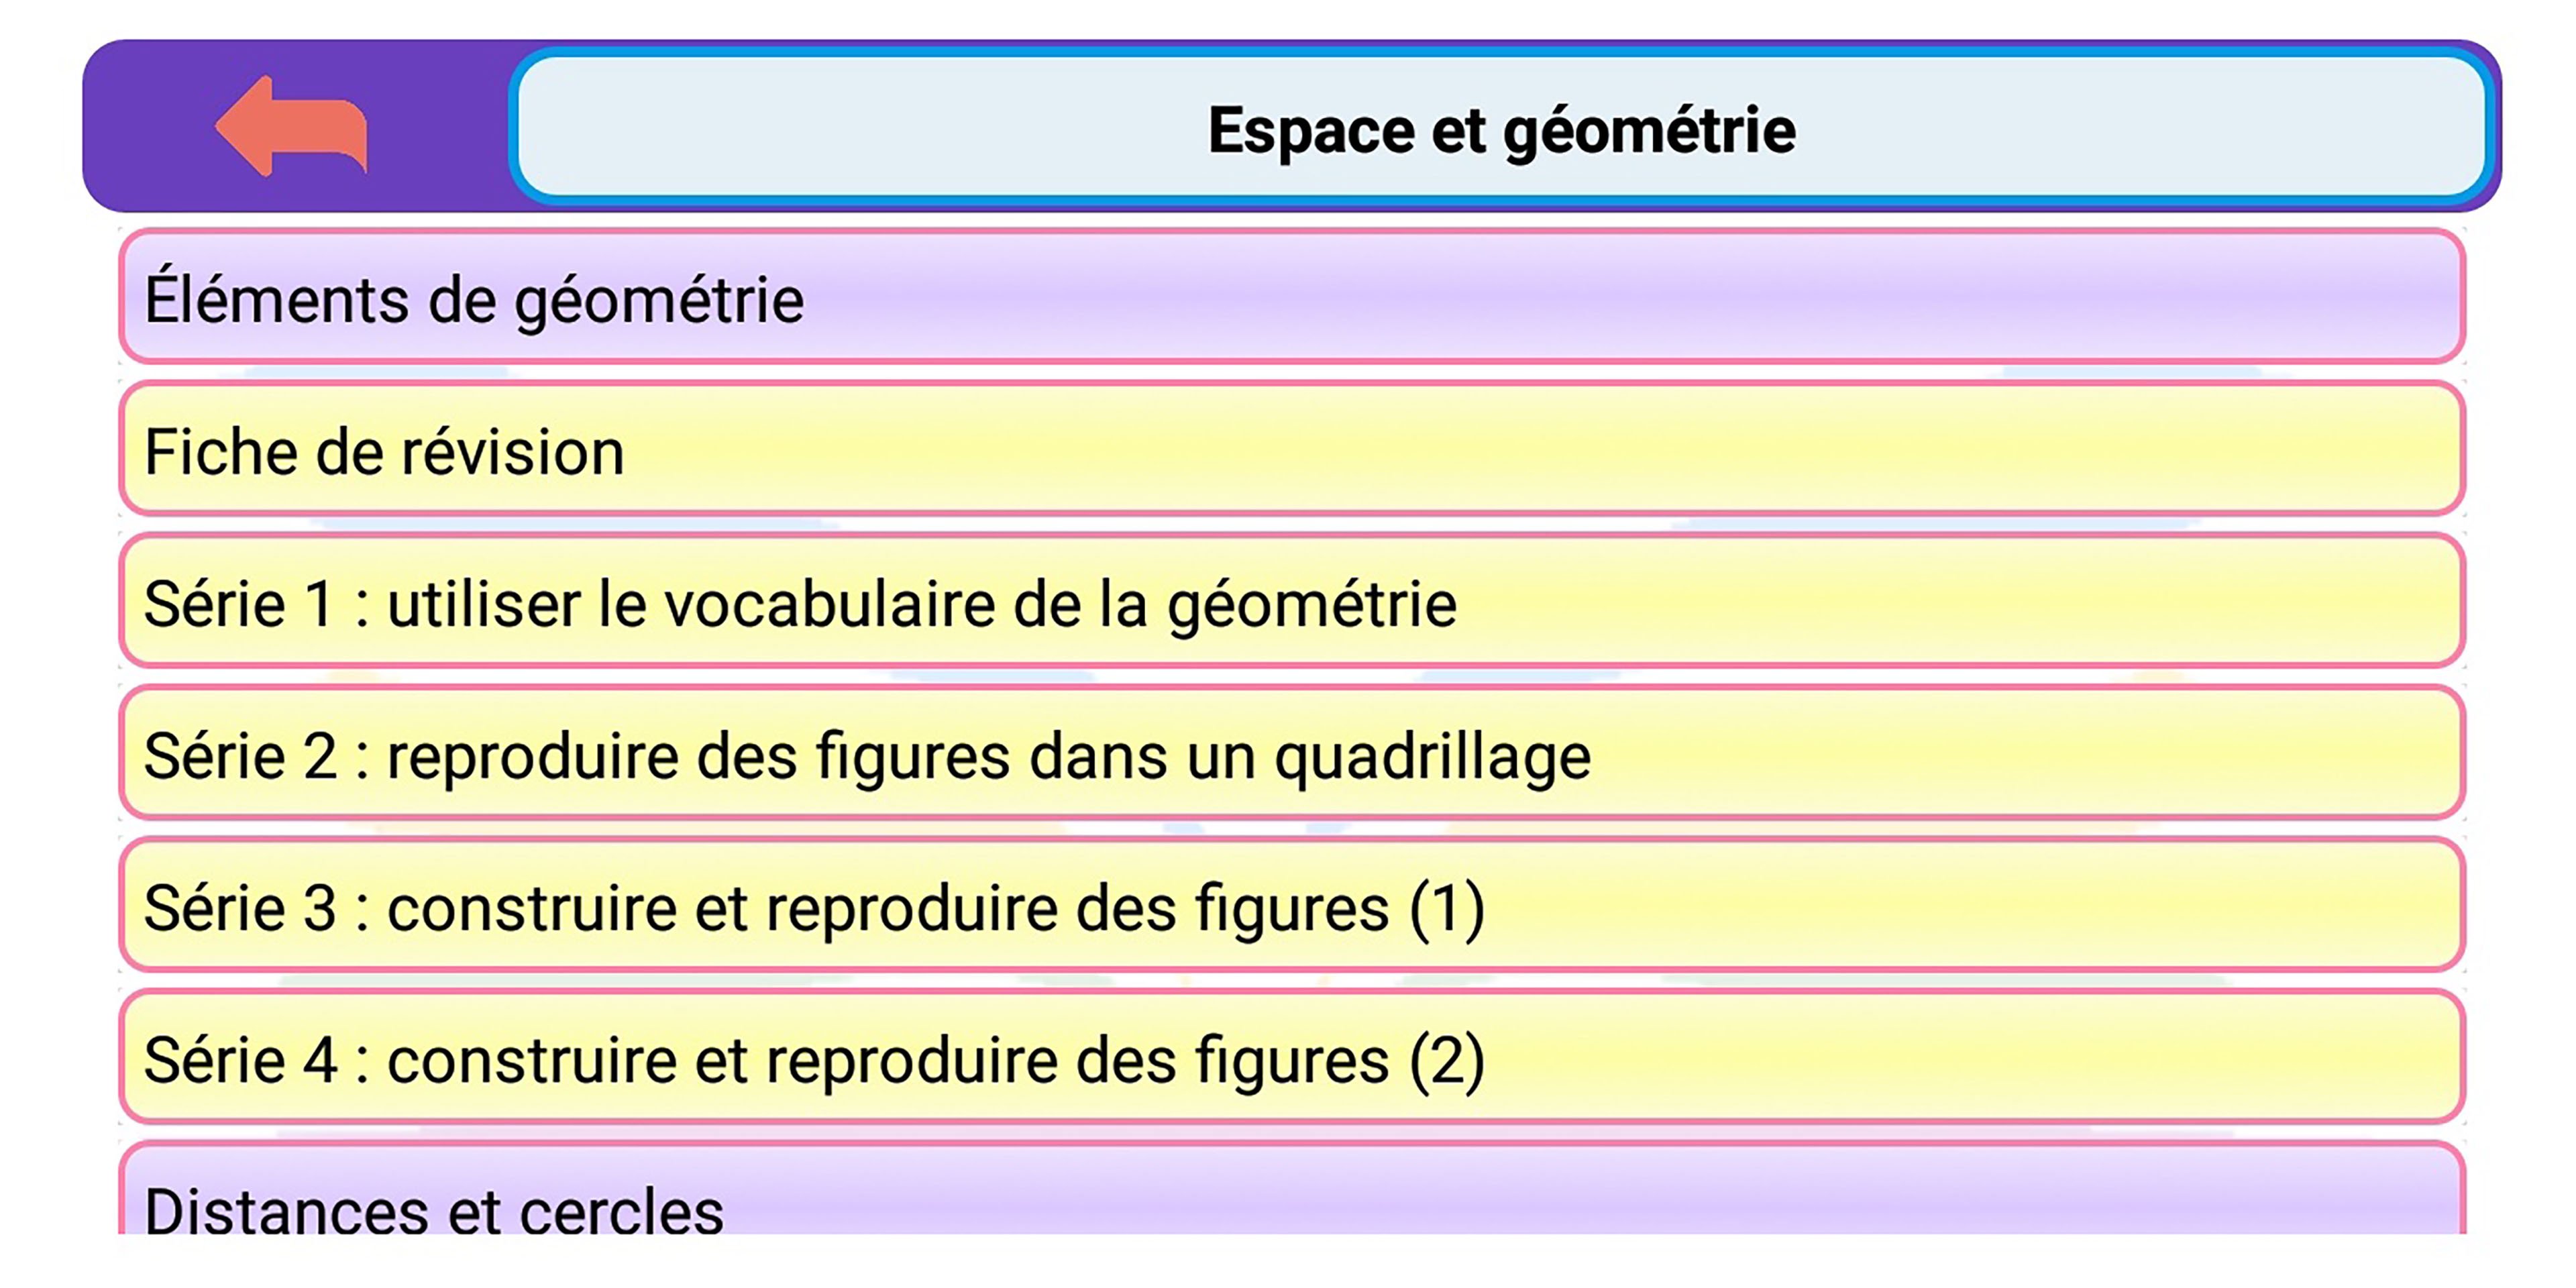Expand the Éléments de géométrie section
2576x1288 pixels.
pyautogui.click(x=1290, y=298)
